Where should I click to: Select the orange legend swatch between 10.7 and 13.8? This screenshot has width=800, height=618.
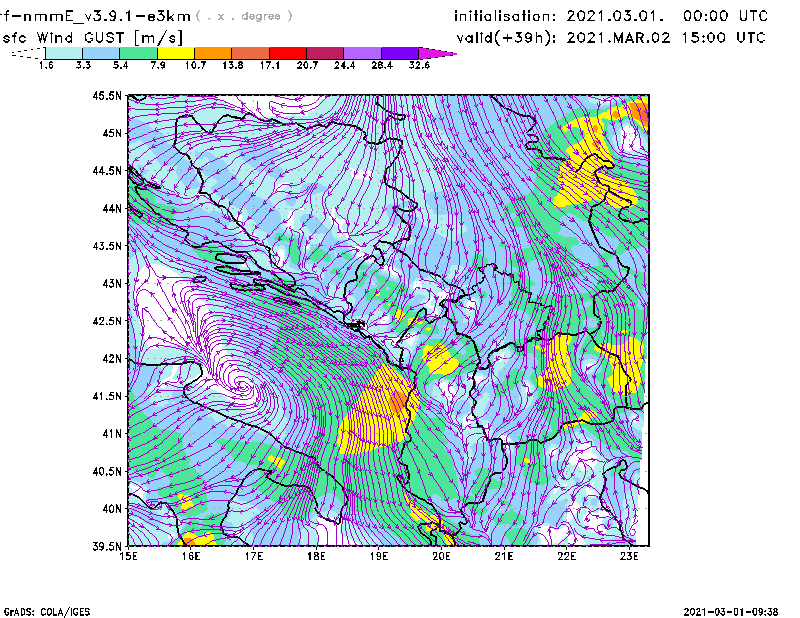coord(213,53)
